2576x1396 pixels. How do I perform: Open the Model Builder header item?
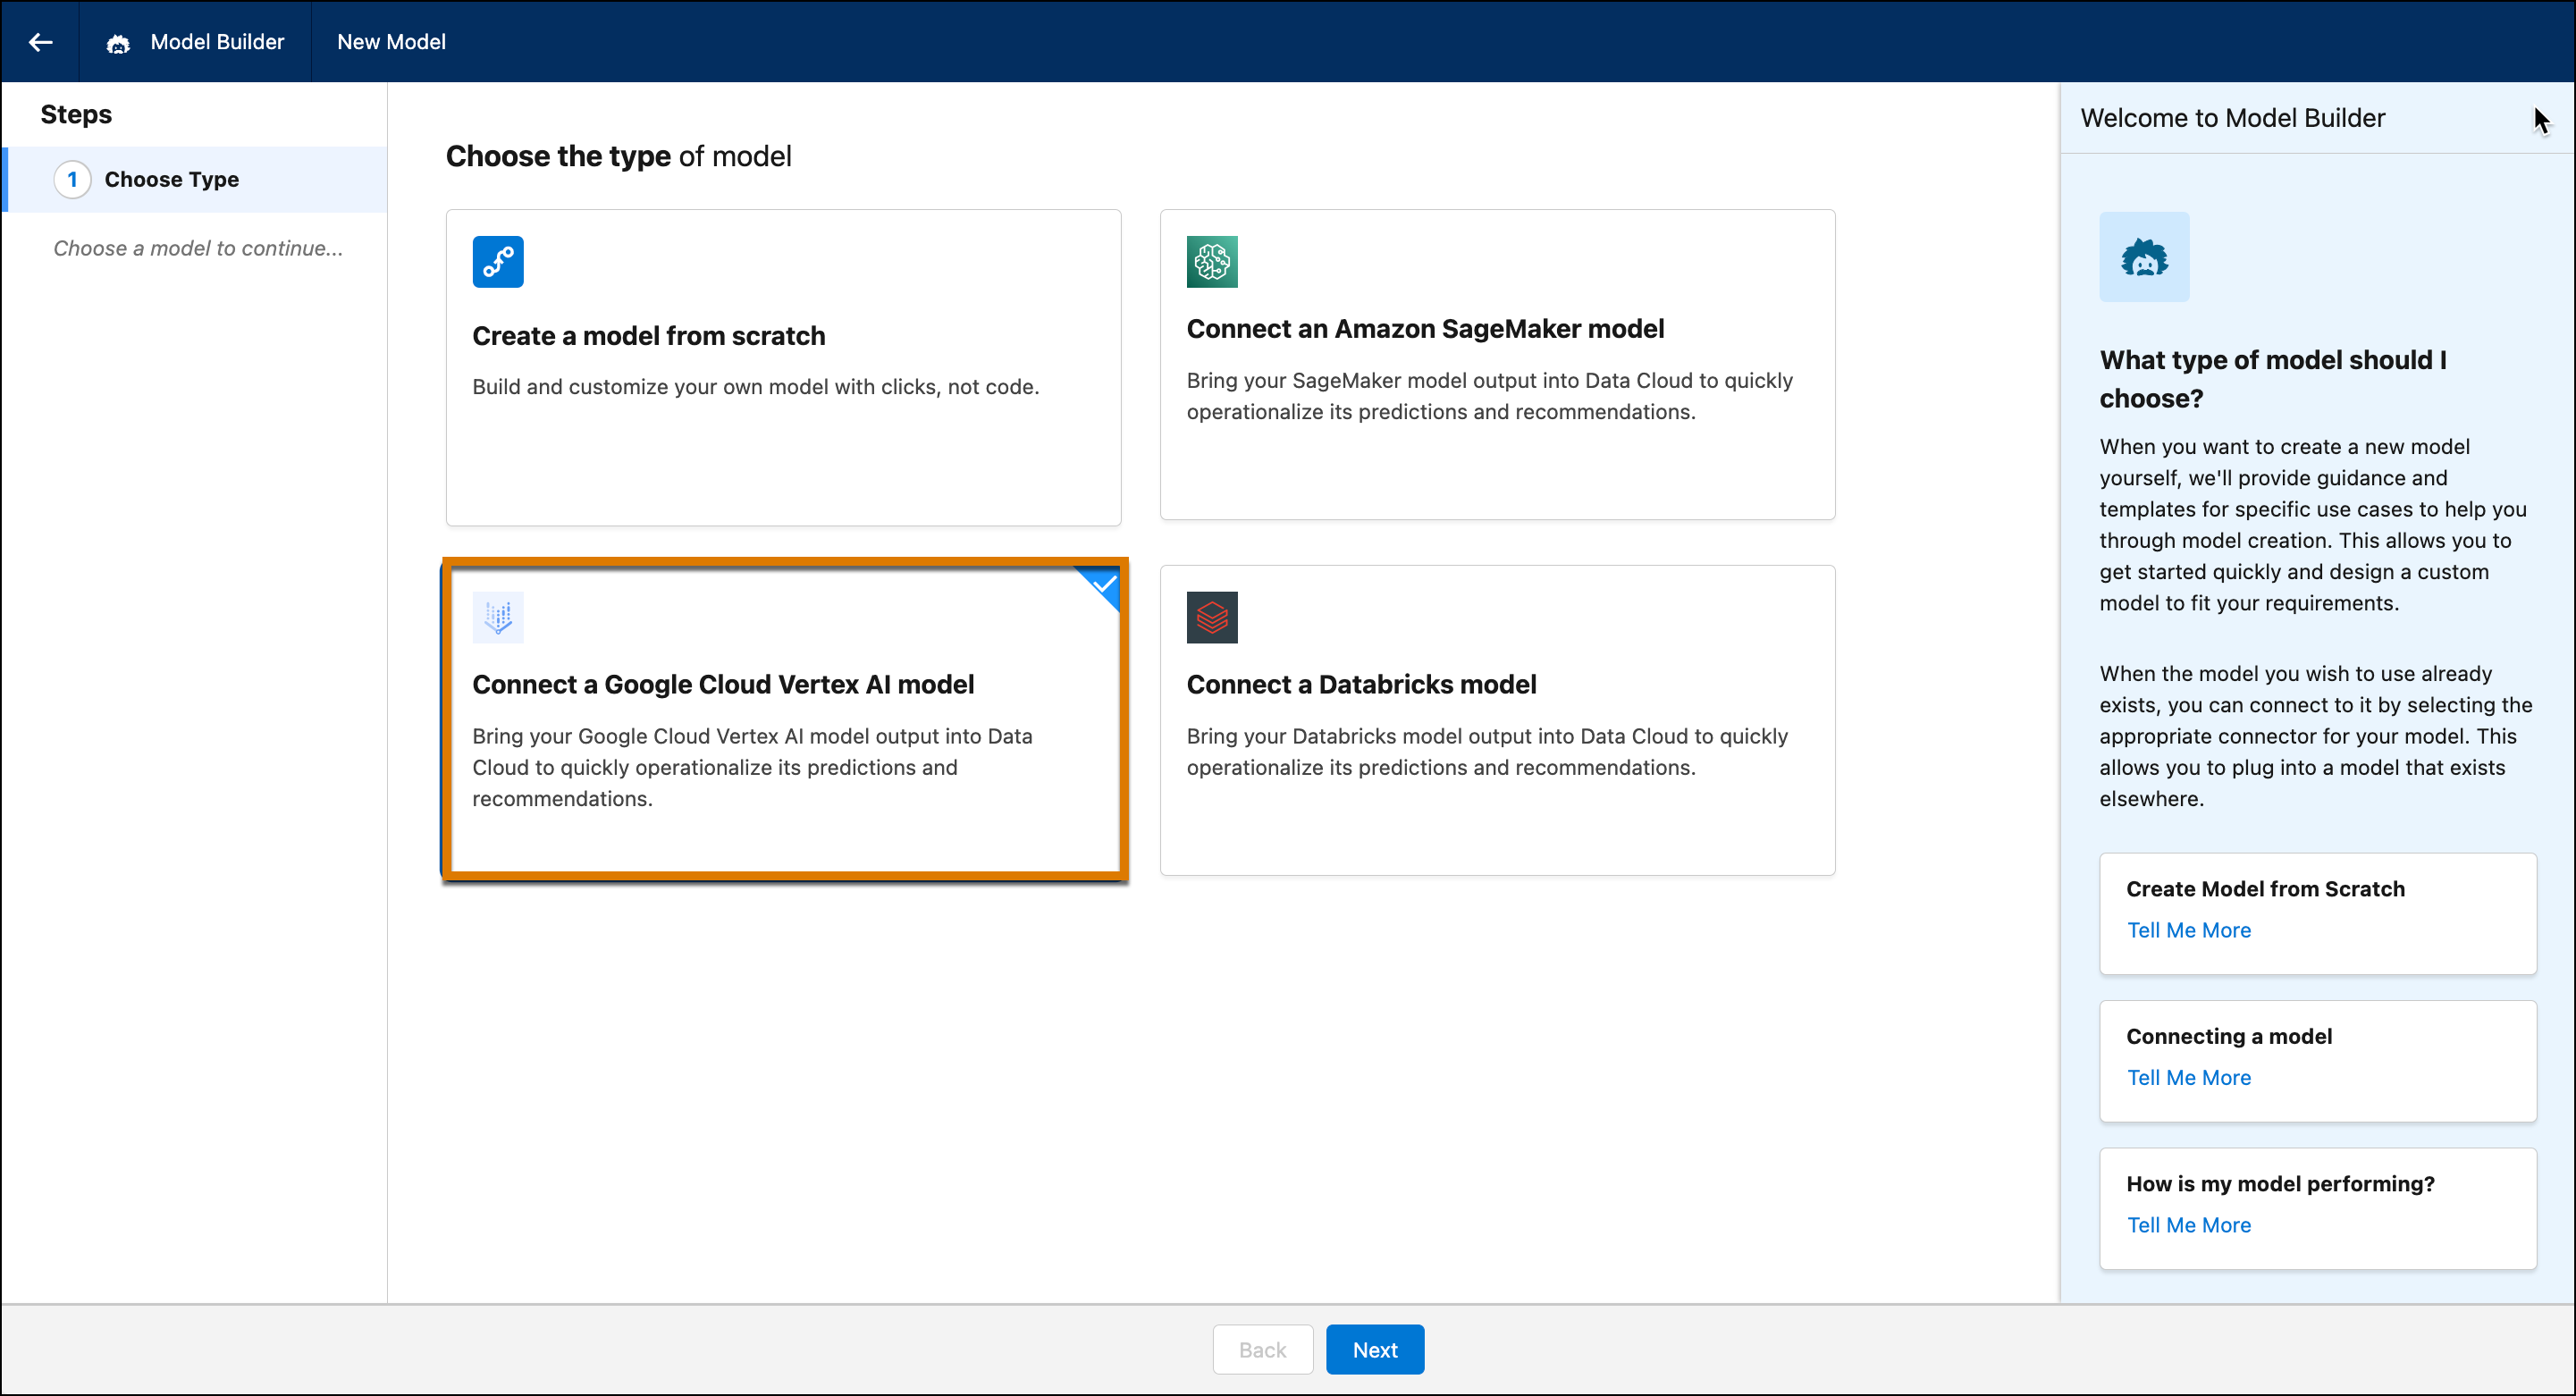click(196, 42)
